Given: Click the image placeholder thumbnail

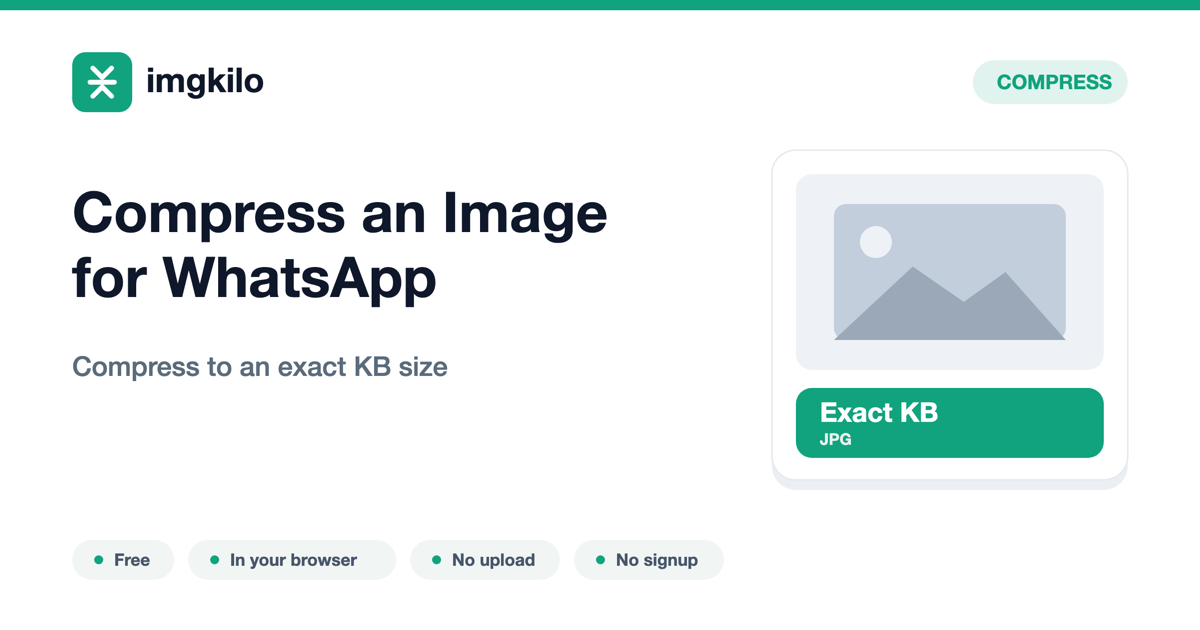Looking at the screenshot, I should pyautogui.click(x=950, y=272).
